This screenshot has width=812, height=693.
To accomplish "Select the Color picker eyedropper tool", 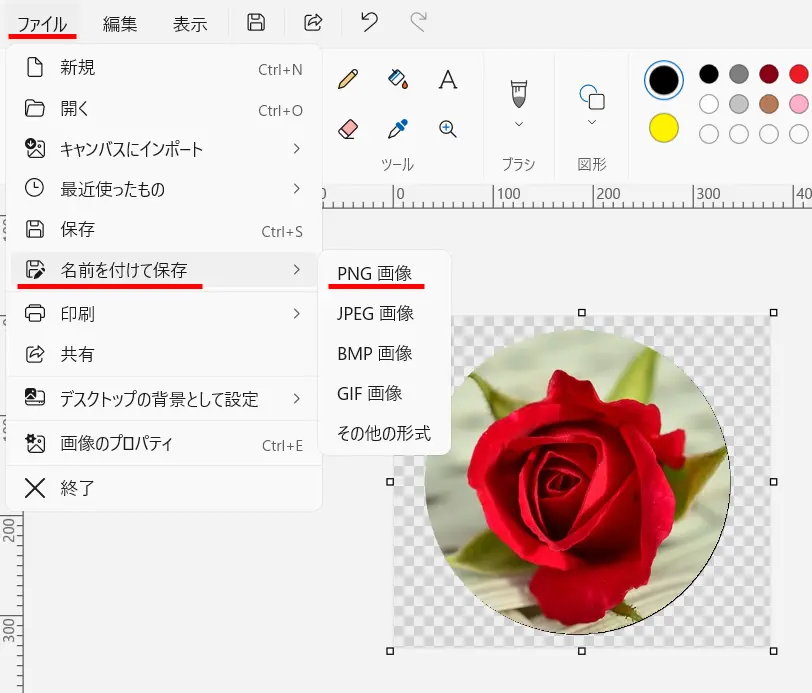I will pos(398,129).
